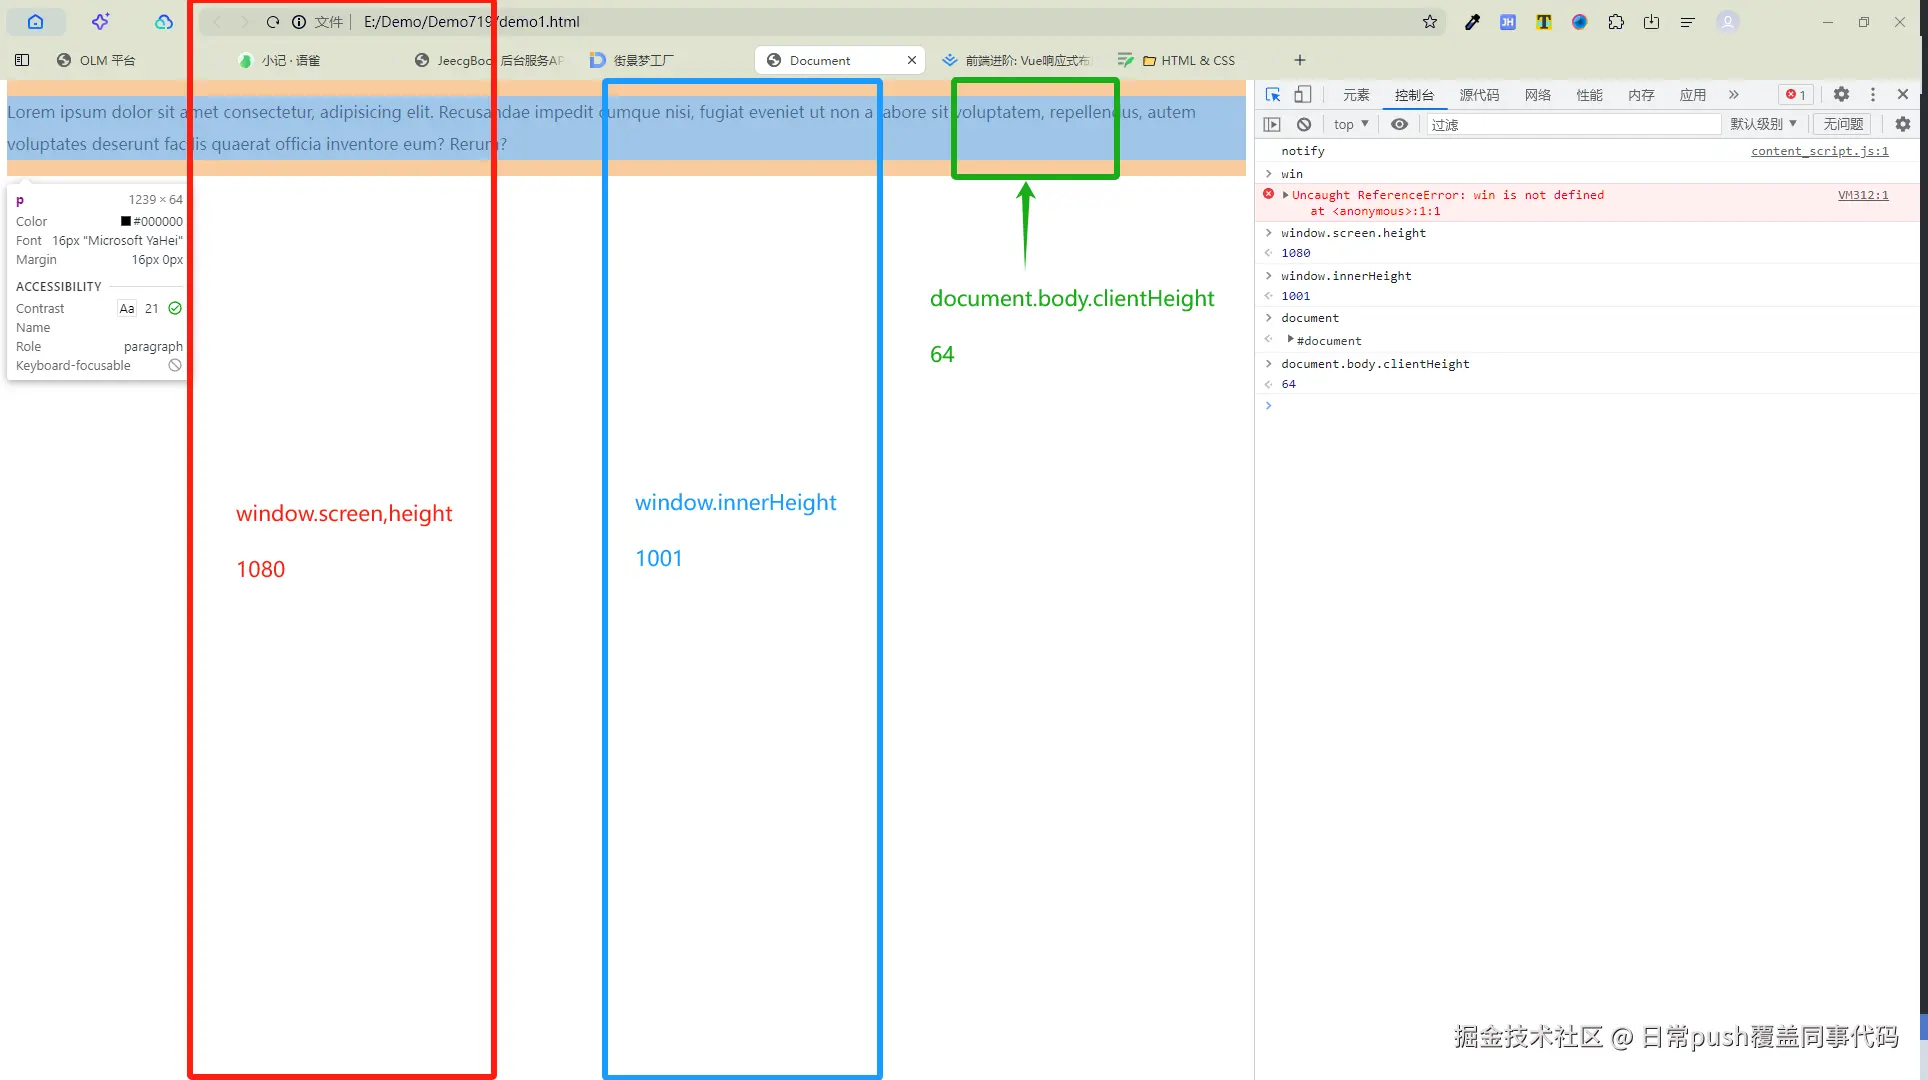
Task: Switch to the 网络 tab
Action: [1537, 95]
